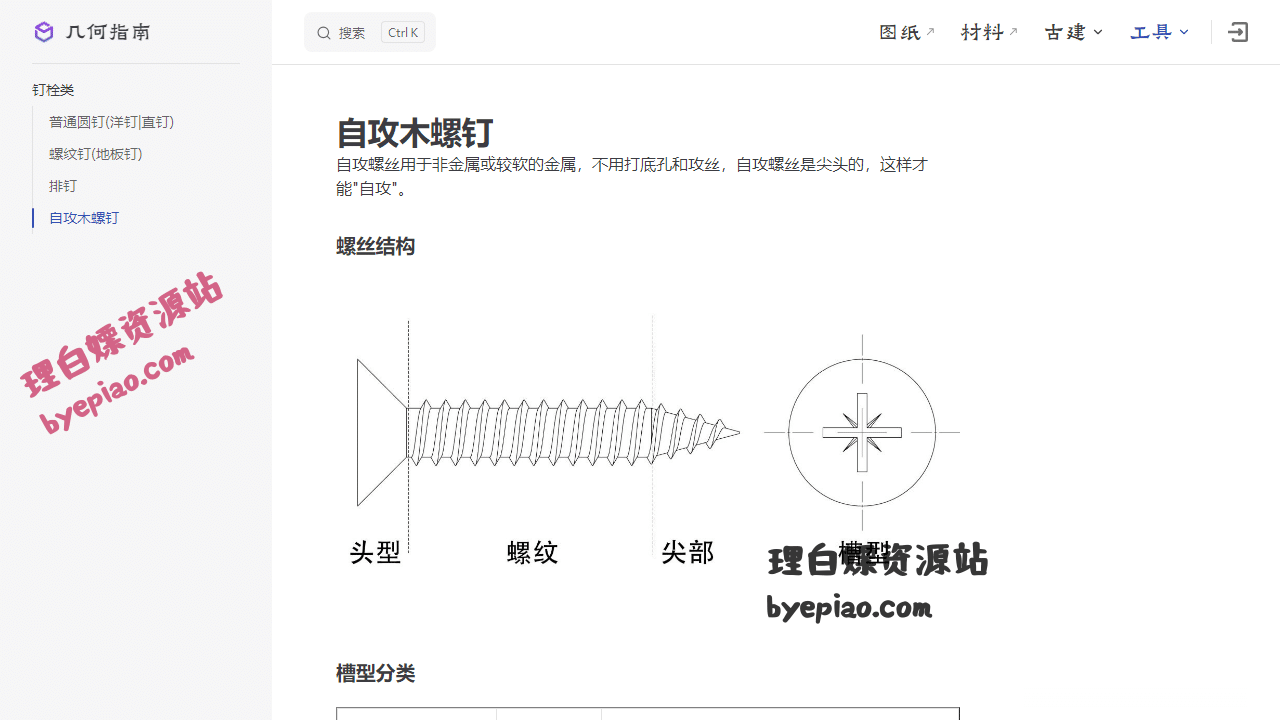Click the screw side-view threaded diagram
Viewport: 1280px width, 720px height.
pos(548,432)
